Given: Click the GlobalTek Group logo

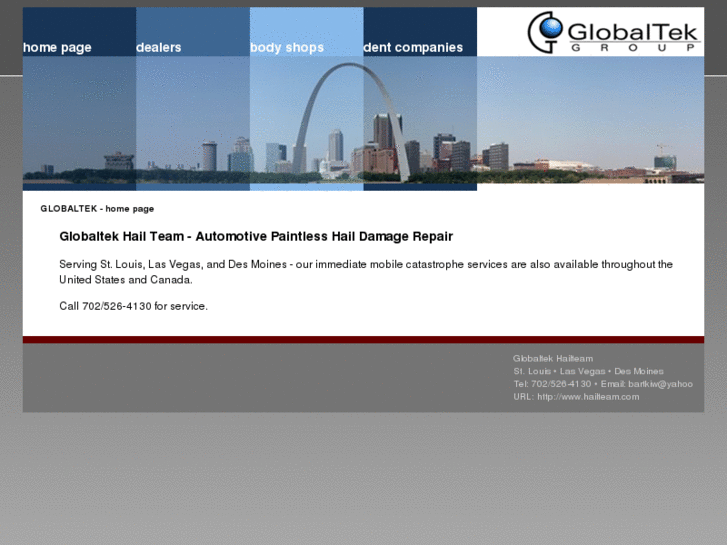Looking at the screenshot, I should click(x=613, y=32).
